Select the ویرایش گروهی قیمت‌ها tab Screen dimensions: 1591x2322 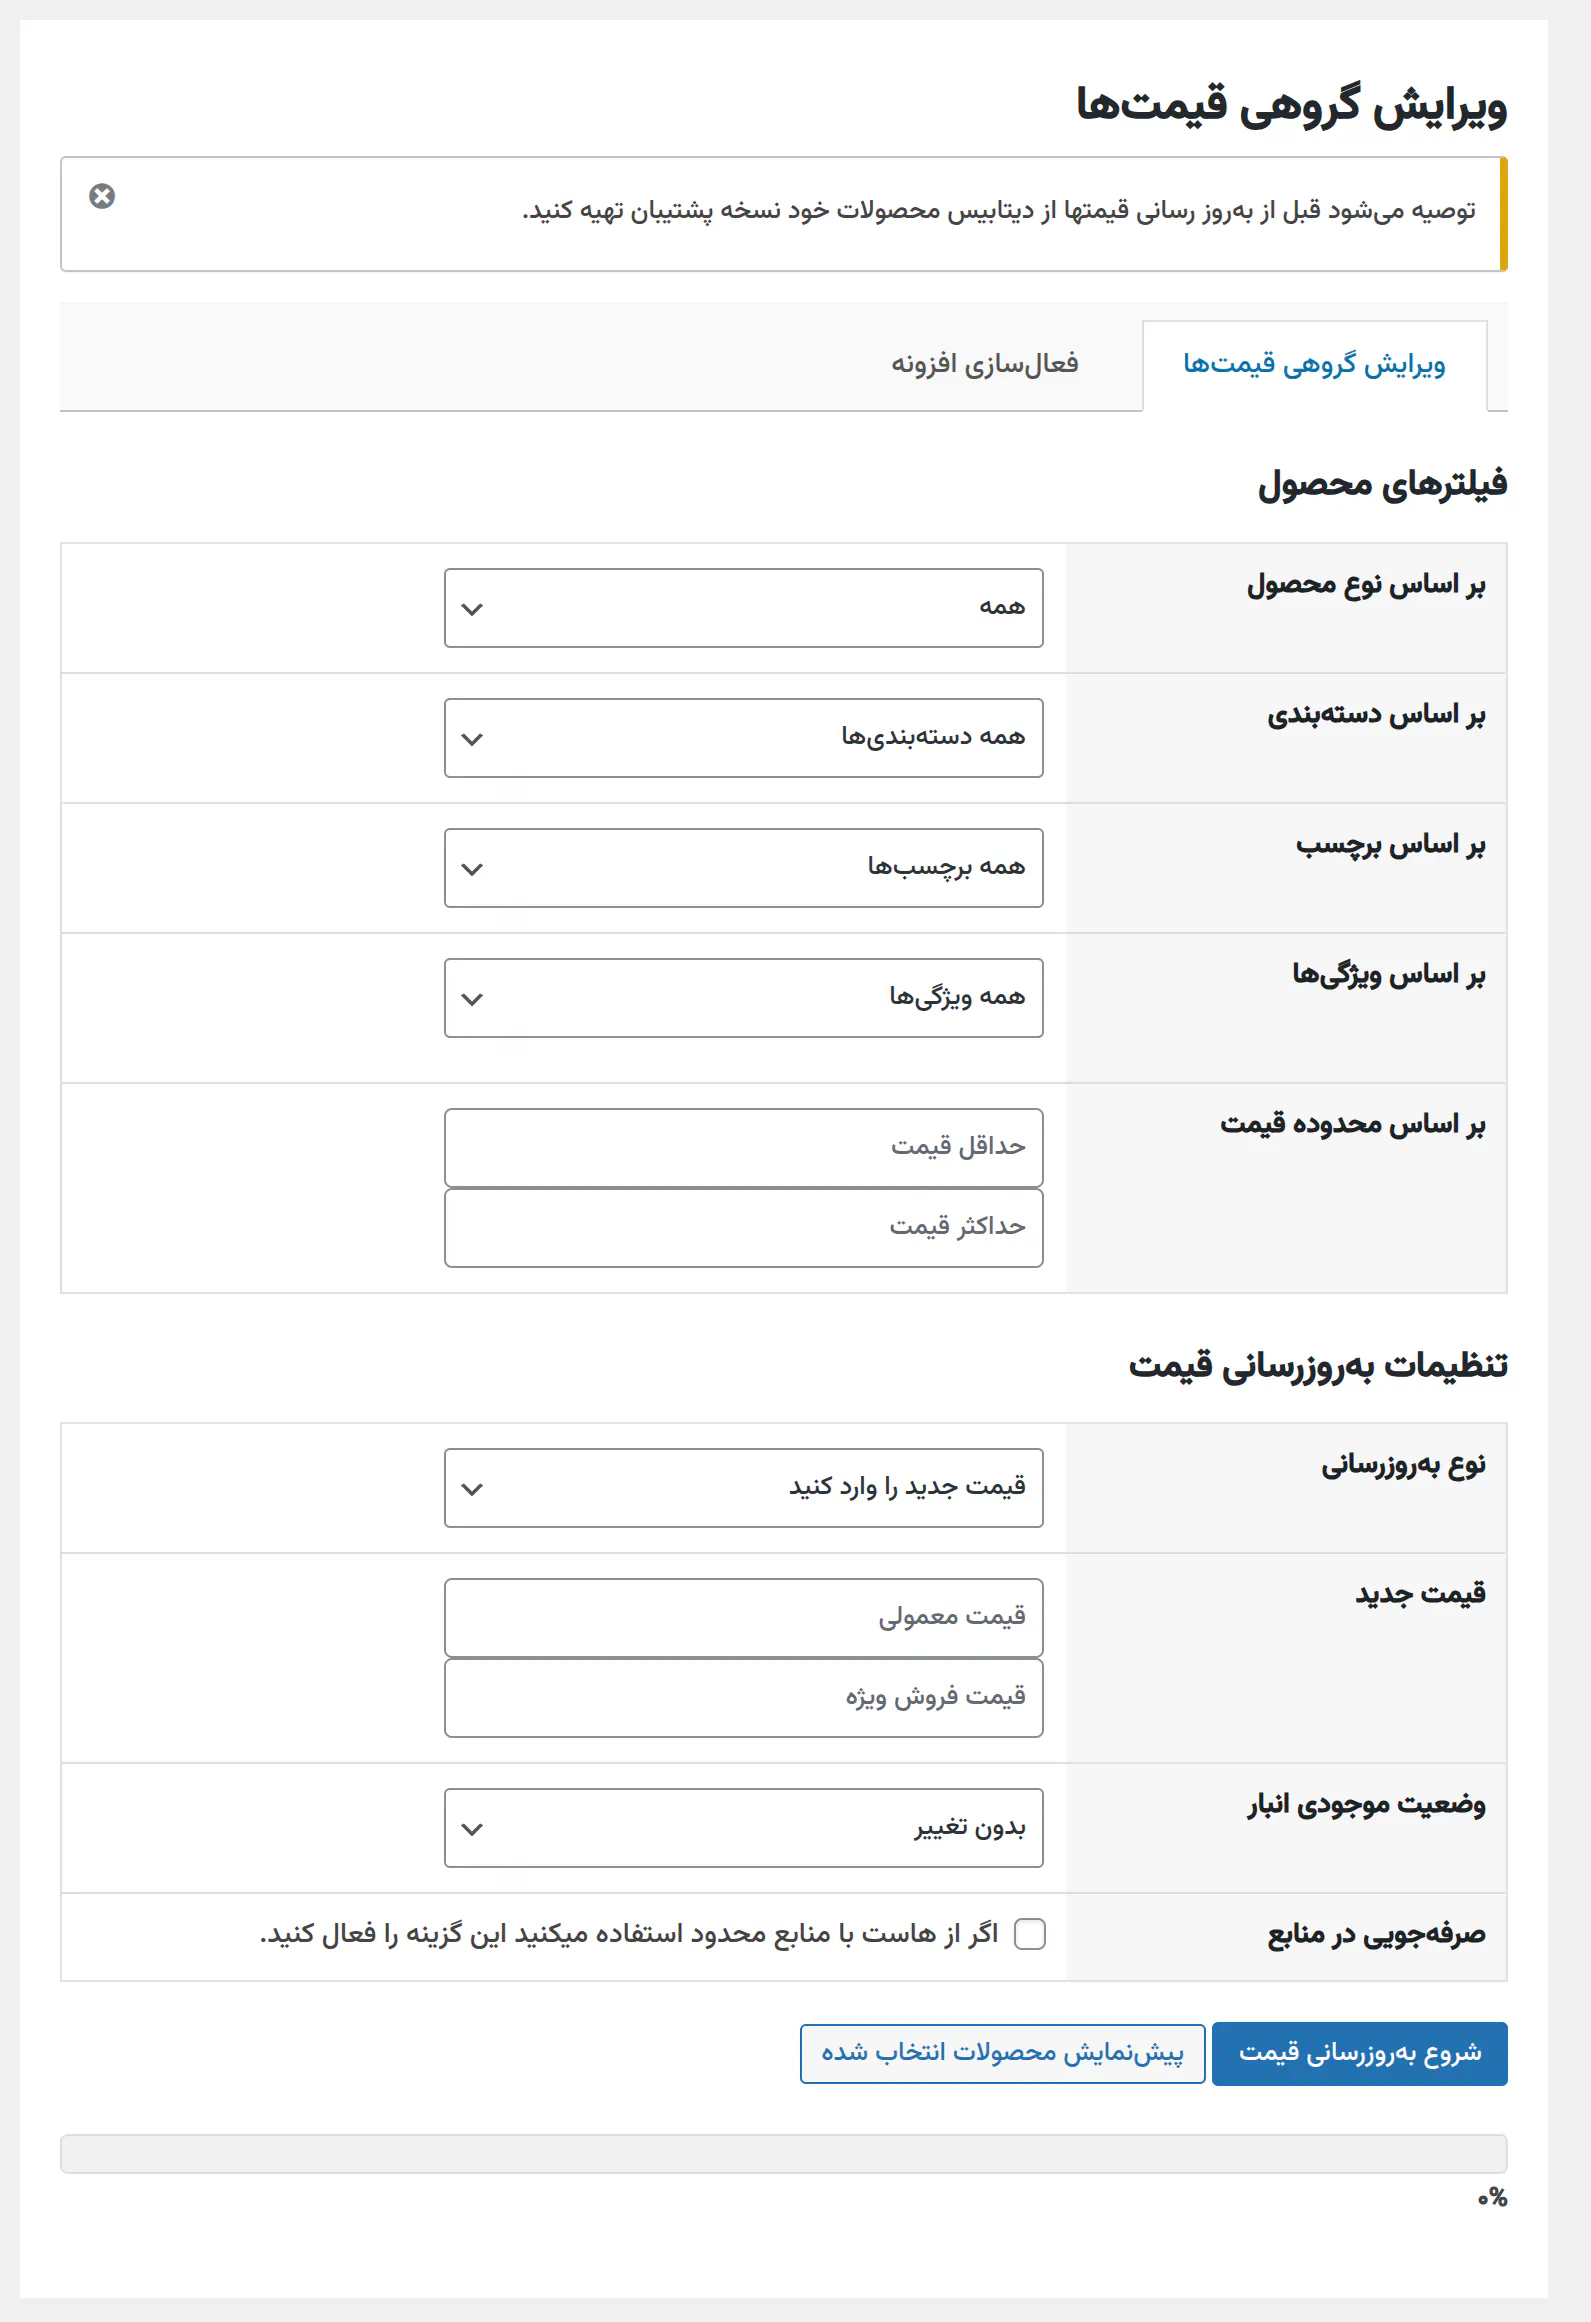(1317, 363)
